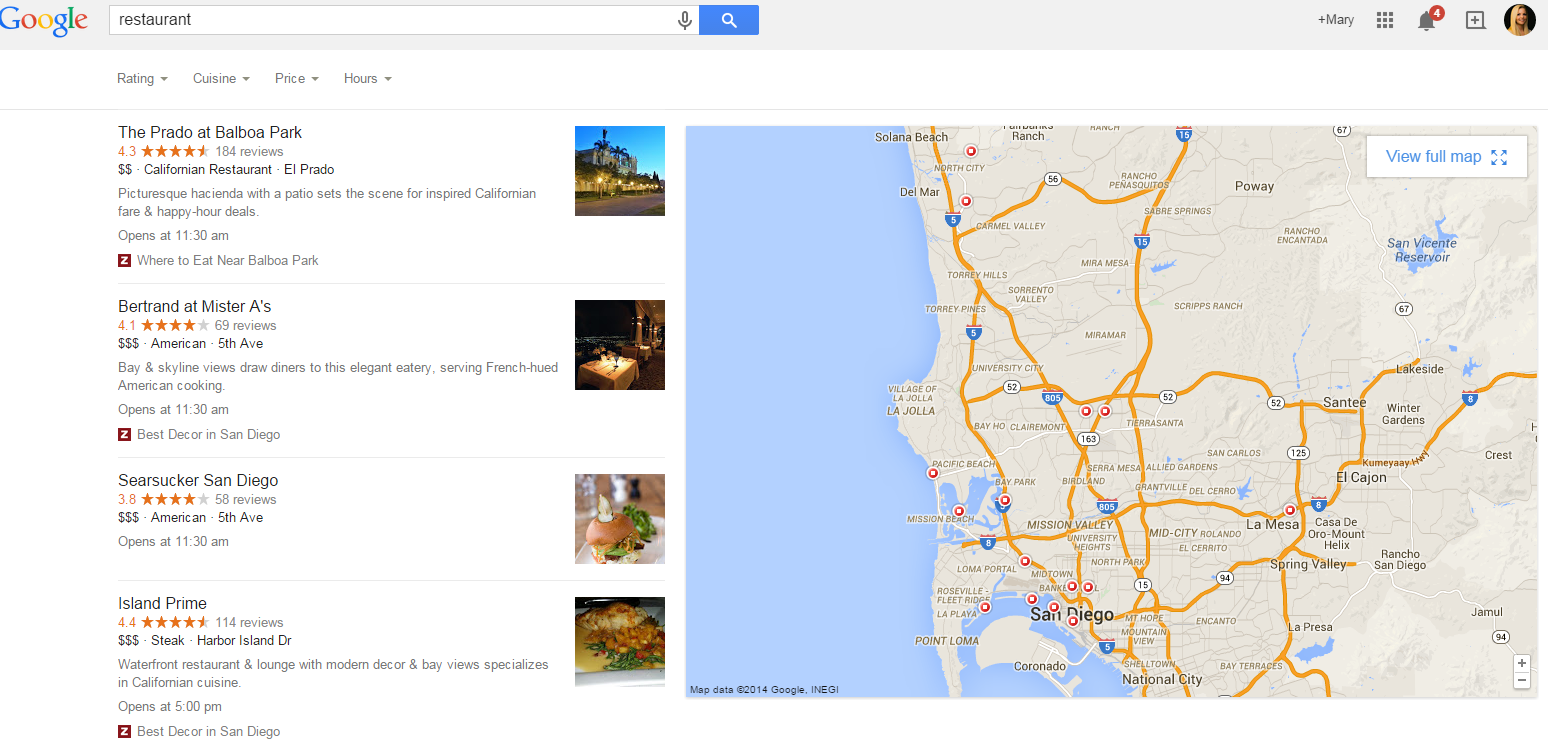Image resolution: width=1548 pixels, height=740 pixels.
Task: Click Route 67 shield near Lakeside
Action: 1405,309
